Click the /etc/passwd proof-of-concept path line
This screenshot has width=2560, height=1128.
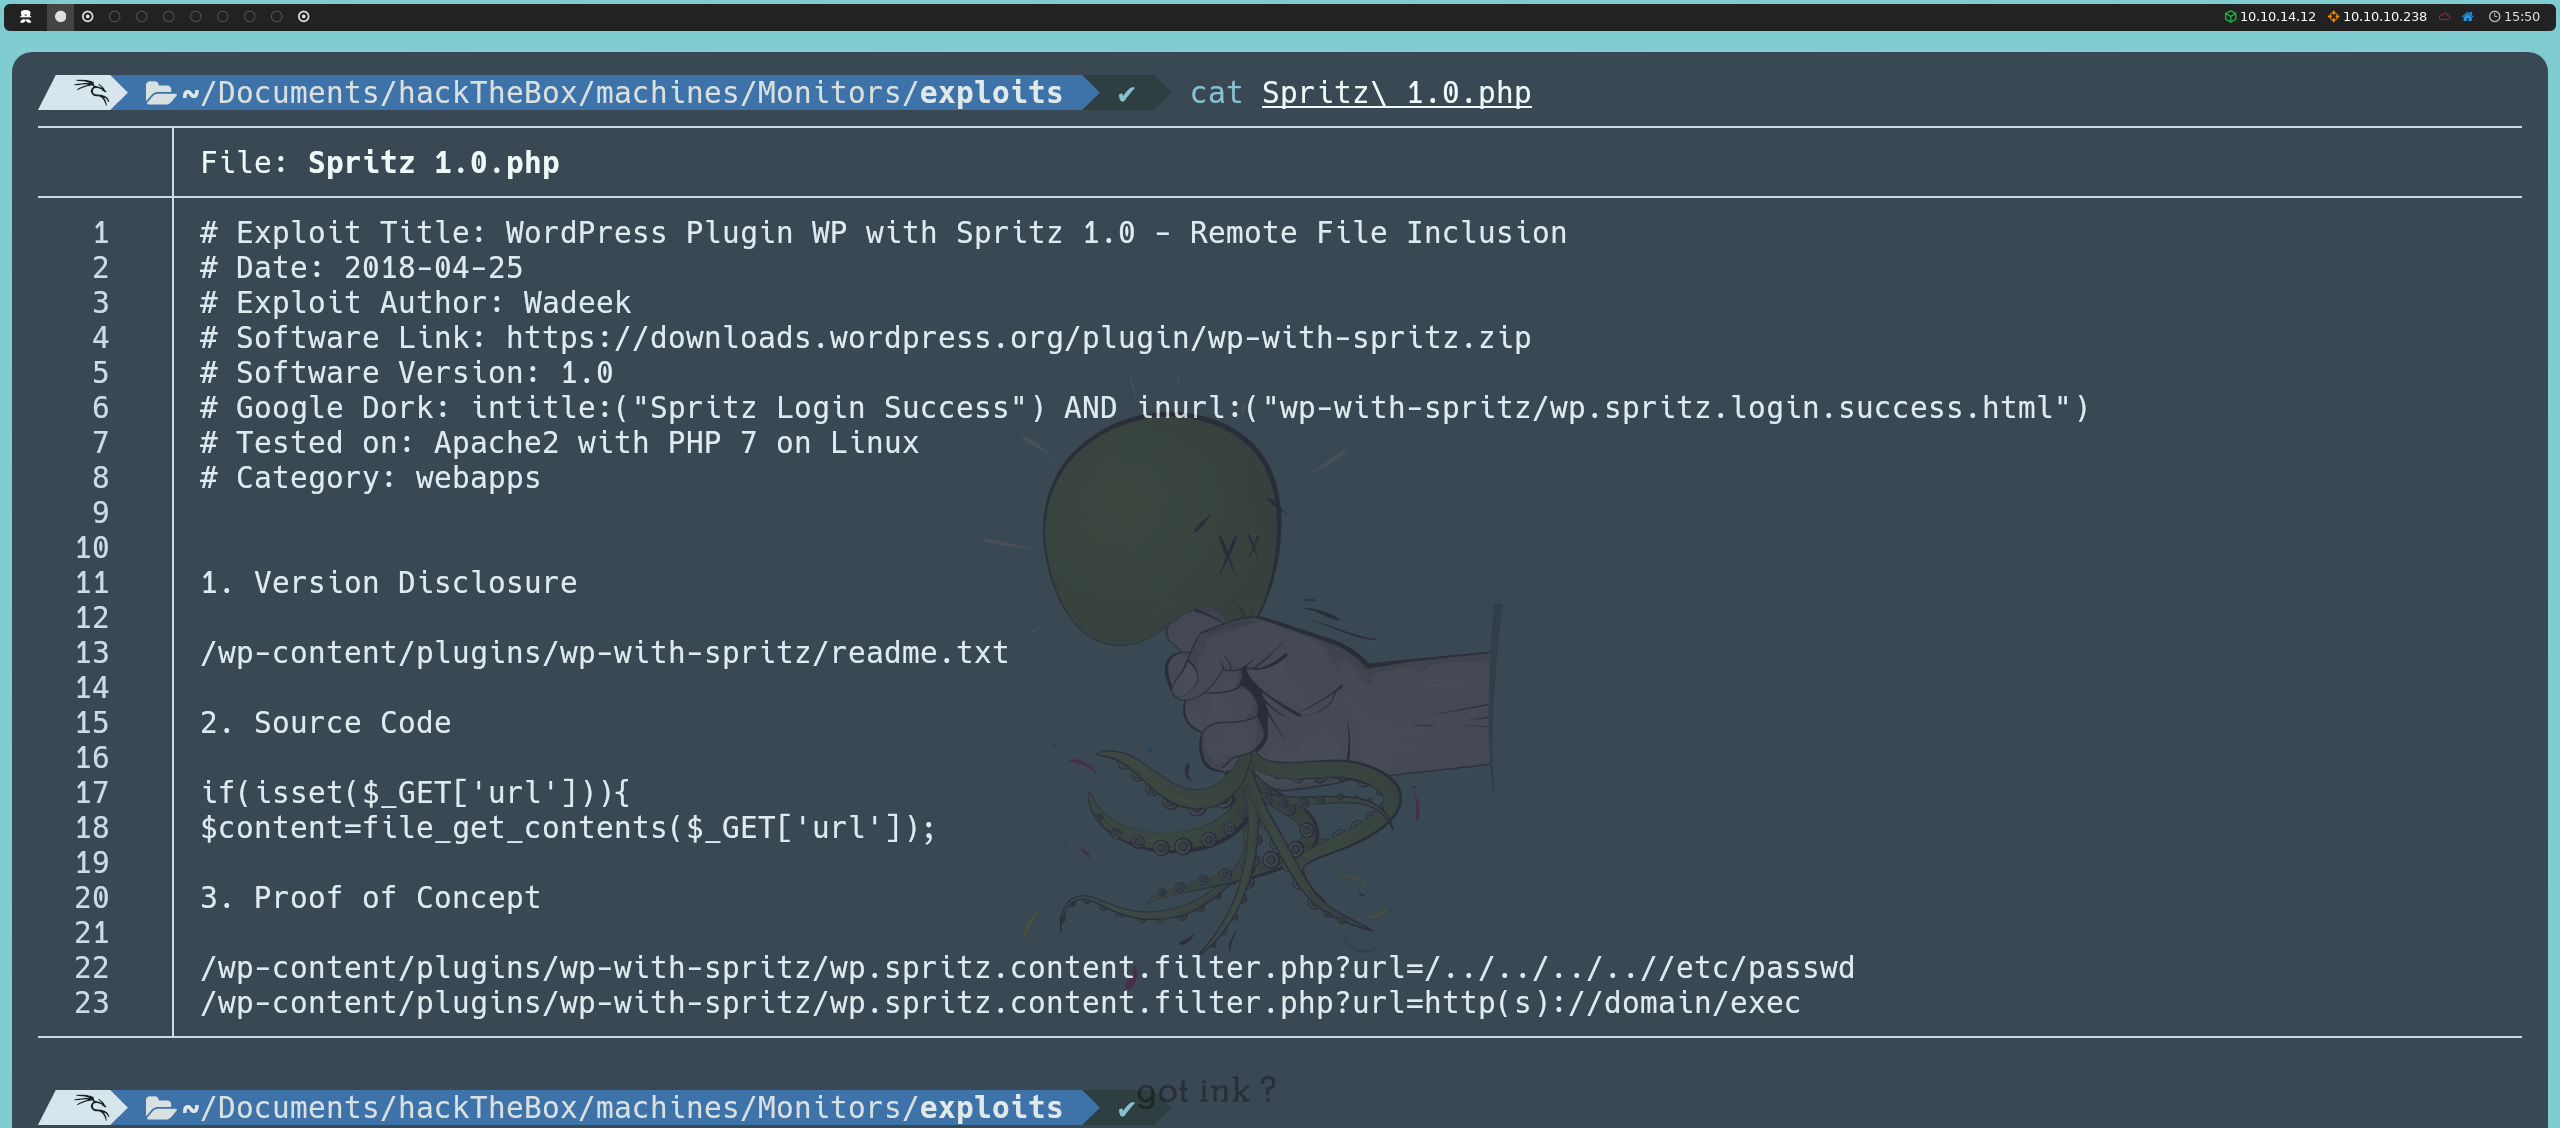[1027, 968]
